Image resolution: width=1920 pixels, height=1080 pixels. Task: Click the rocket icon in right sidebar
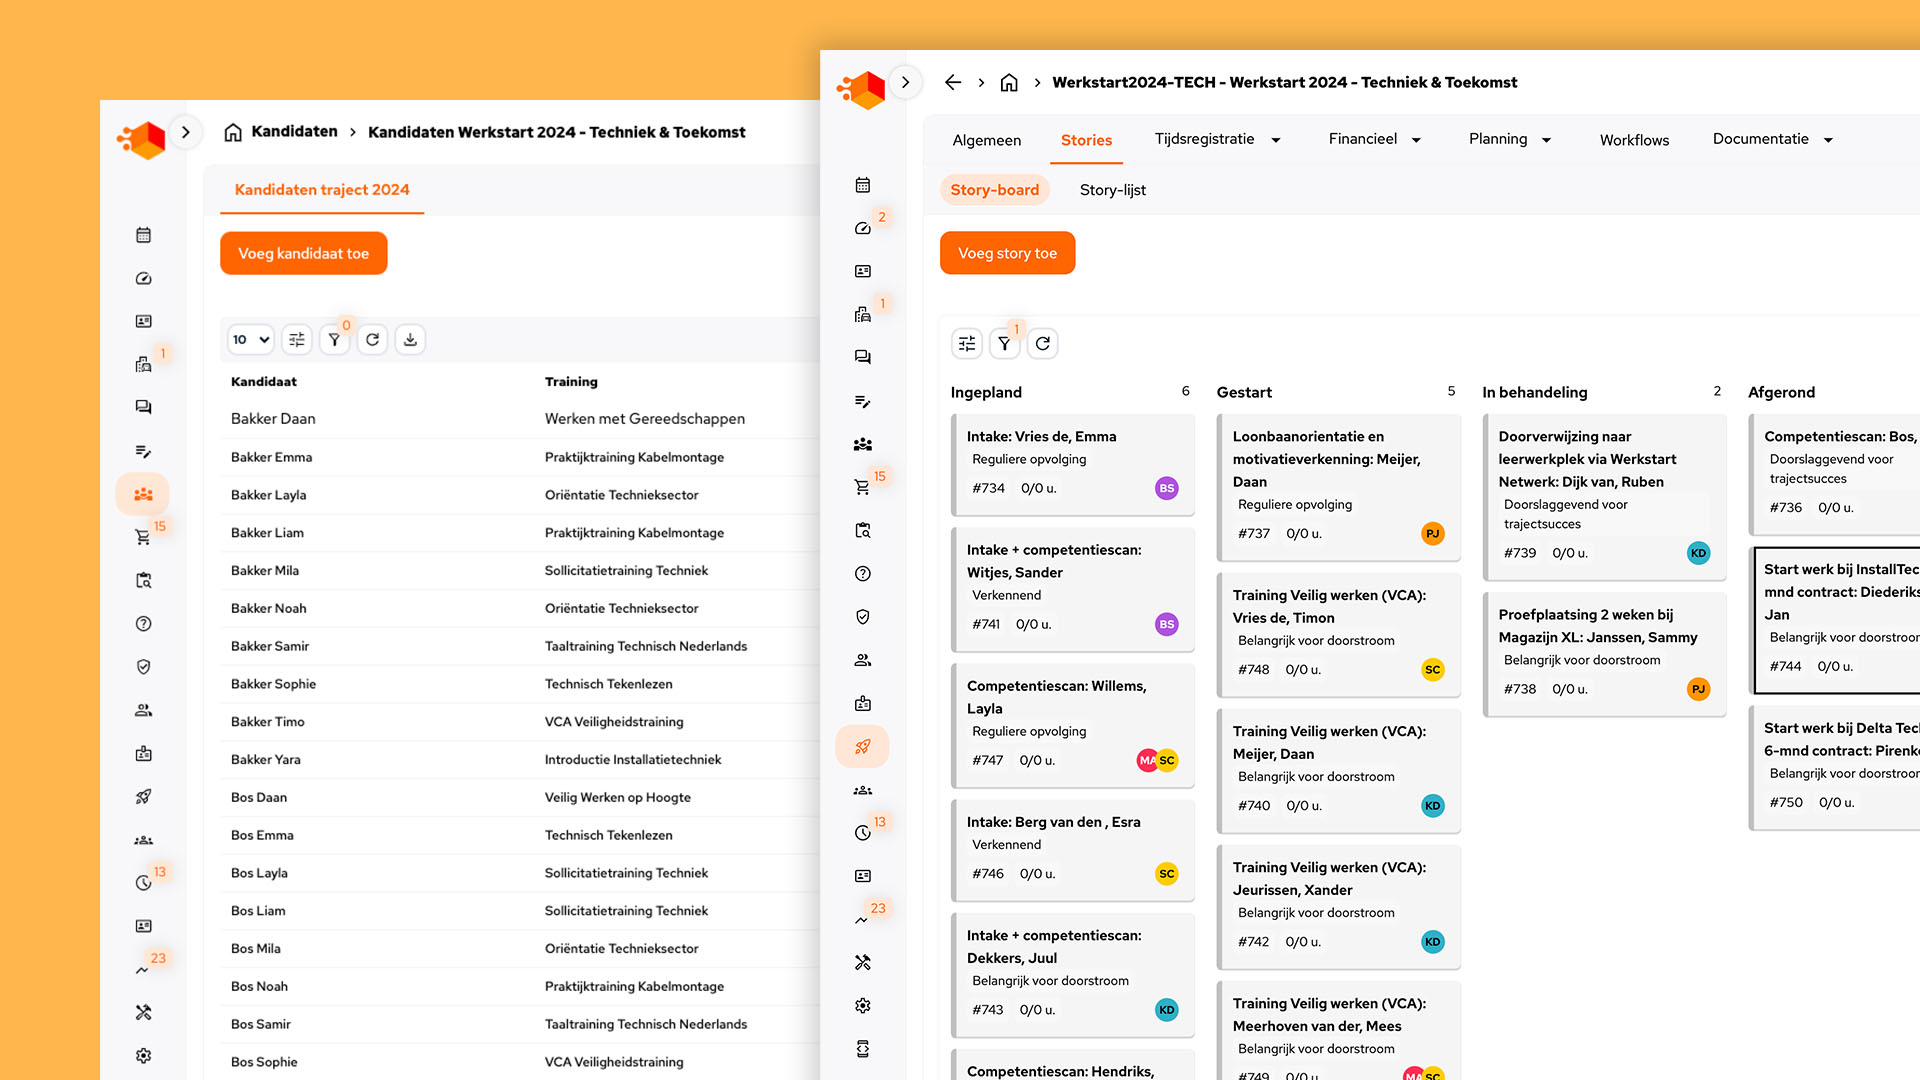862,746
